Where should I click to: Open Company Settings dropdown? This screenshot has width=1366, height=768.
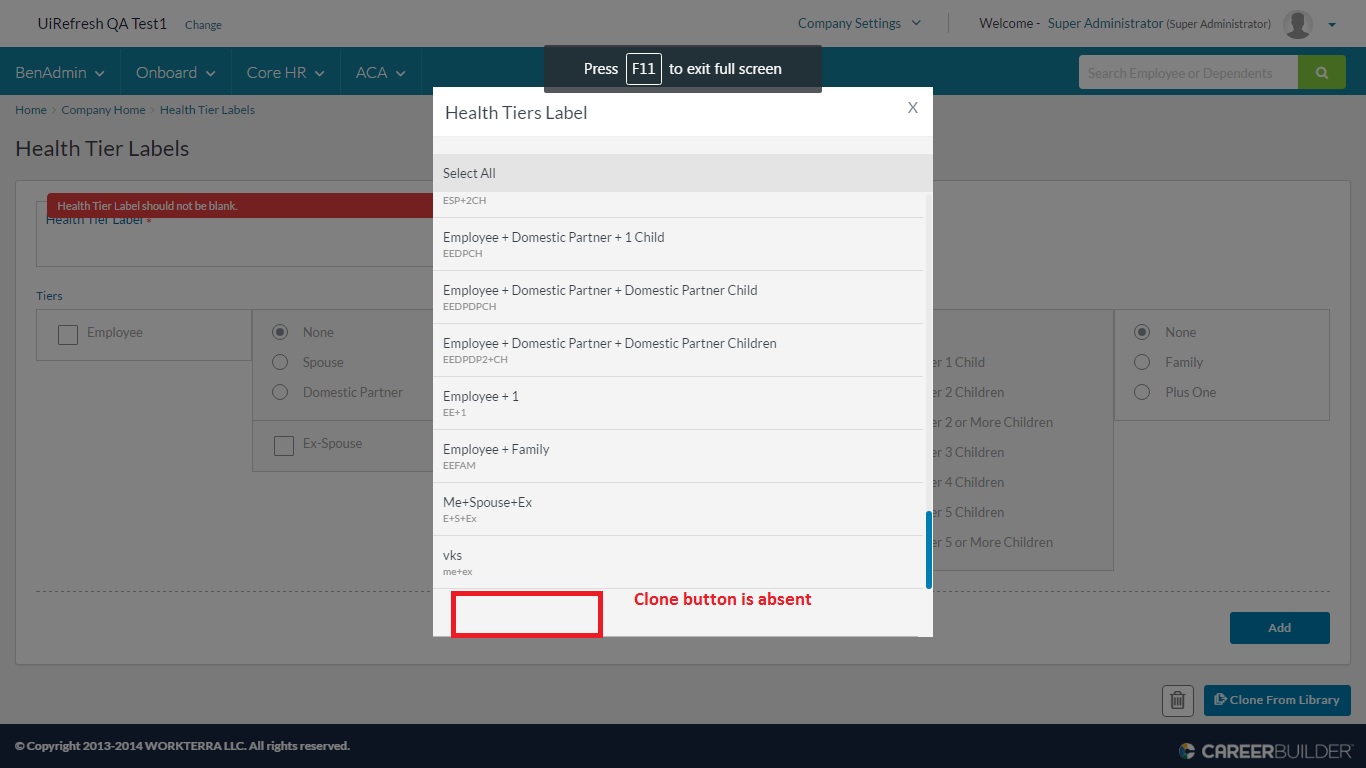tap(860, 23)
